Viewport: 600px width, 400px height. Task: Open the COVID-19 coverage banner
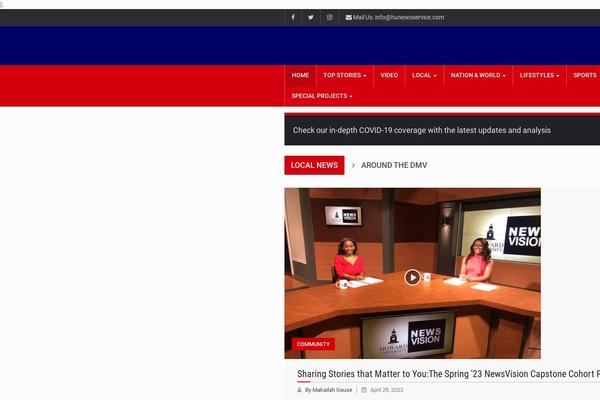[x=442, y=130]
